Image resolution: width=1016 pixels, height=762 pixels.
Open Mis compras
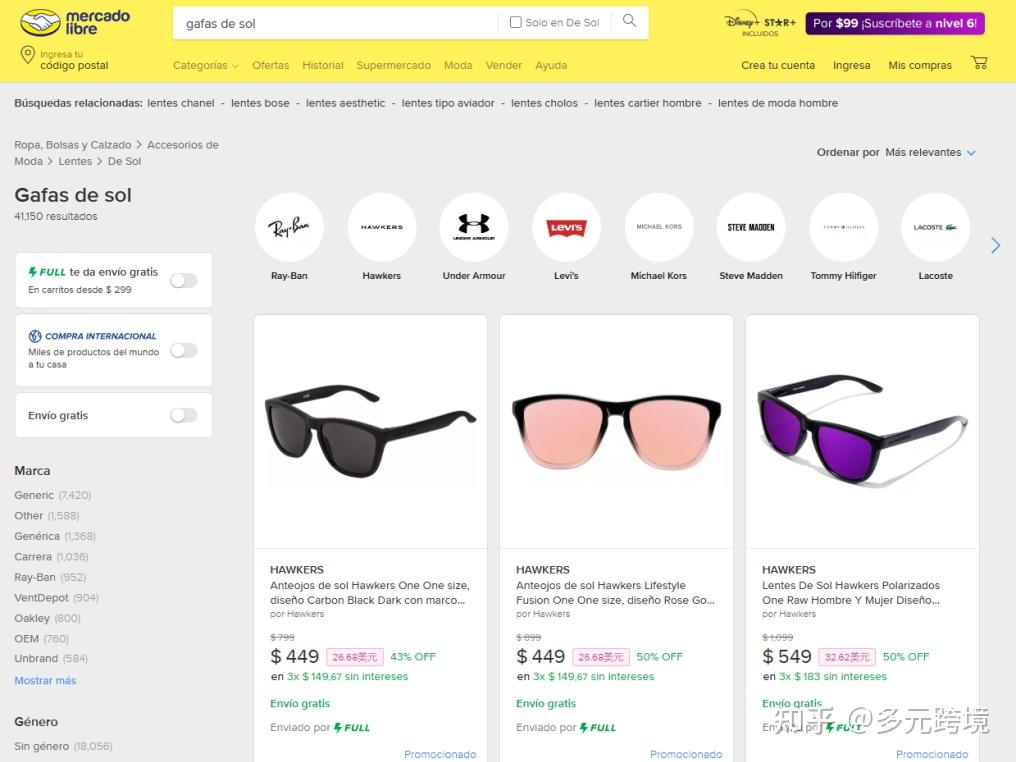pos(920,65)
